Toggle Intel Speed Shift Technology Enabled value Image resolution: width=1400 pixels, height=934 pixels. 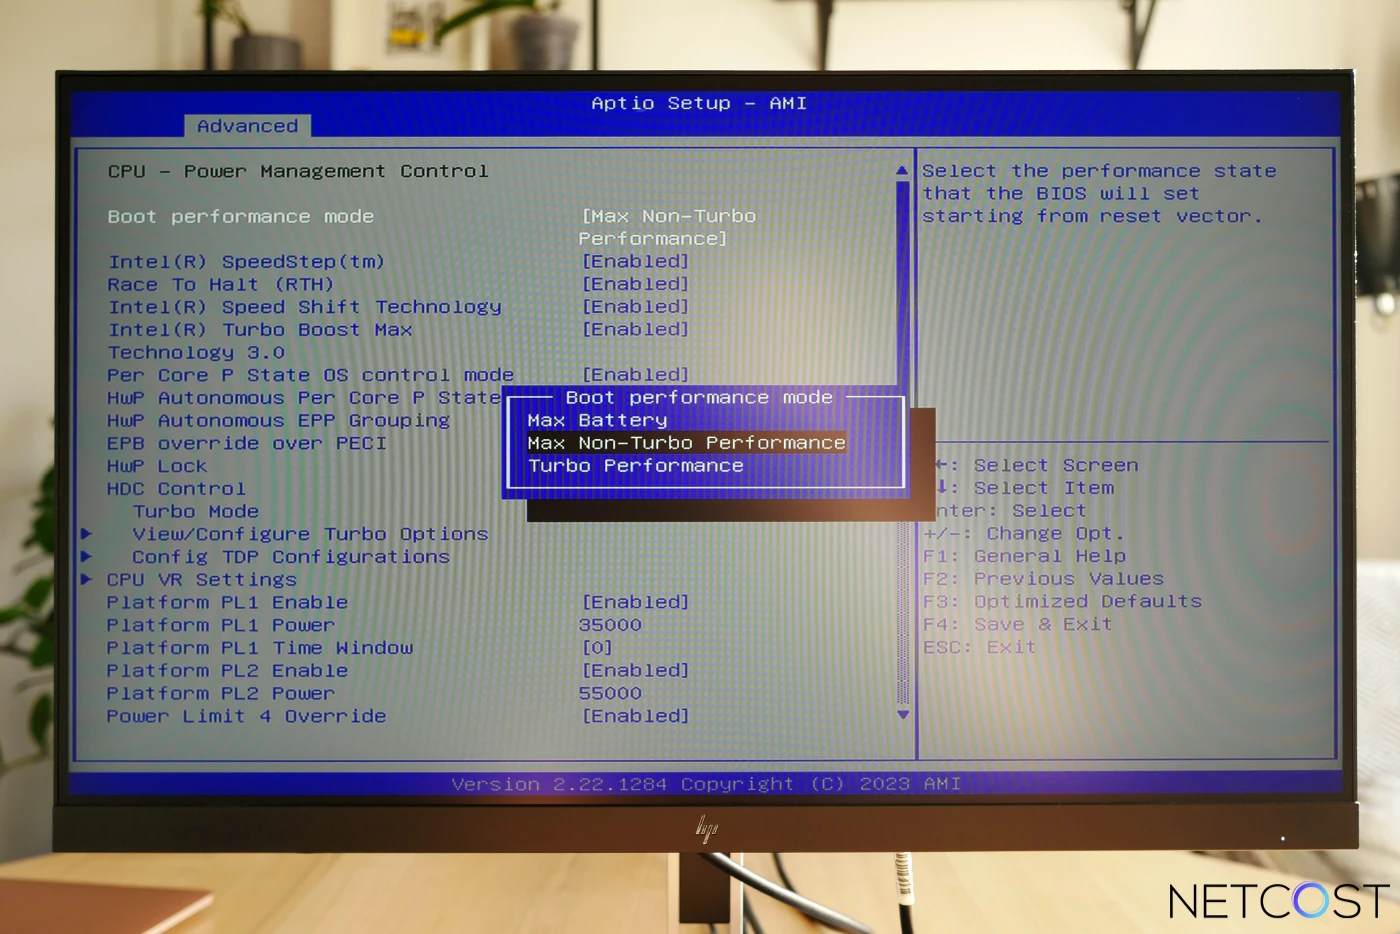tap(636, 307)
